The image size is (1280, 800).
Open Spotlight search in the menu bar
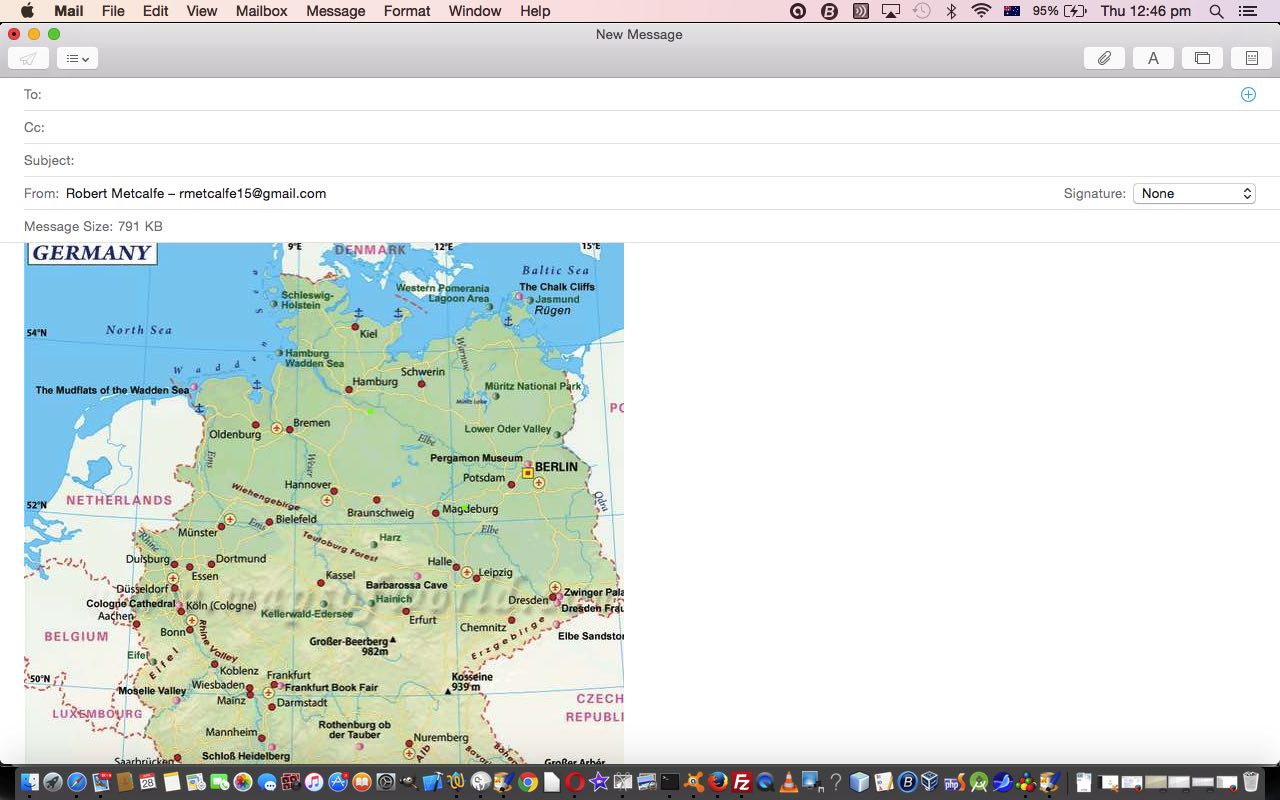[1216, 11]
